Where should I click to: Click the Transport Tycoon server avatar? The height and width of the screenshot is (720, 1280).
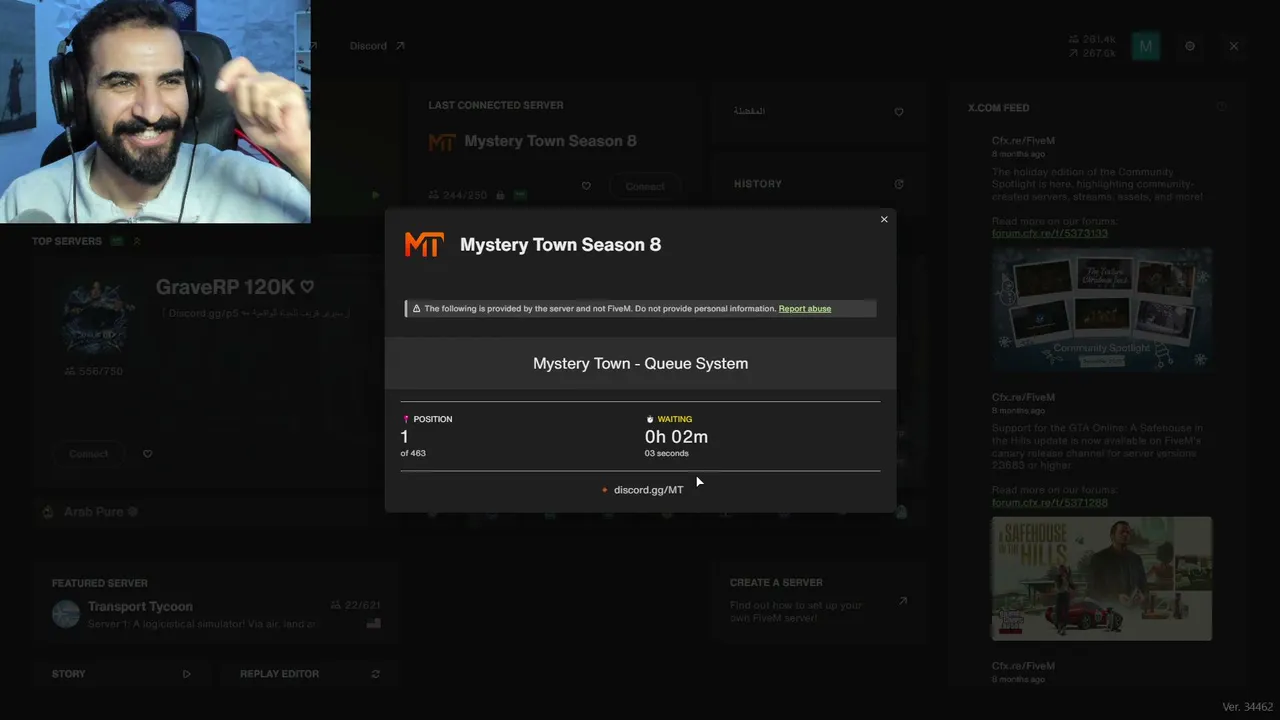[66, 614]
